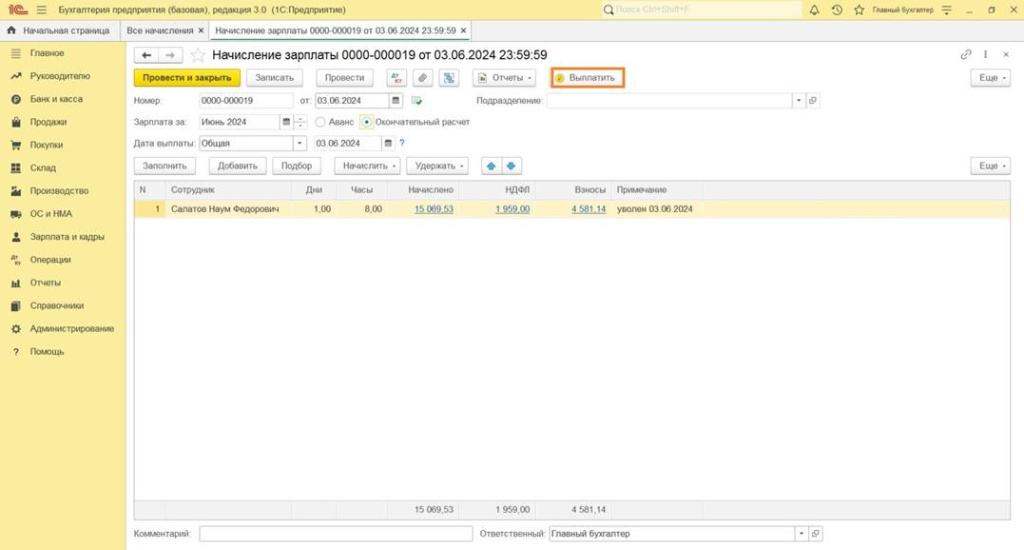Click the paperclip attached files icon
Screen dimensions: 1024x550
tap(423, 78)
